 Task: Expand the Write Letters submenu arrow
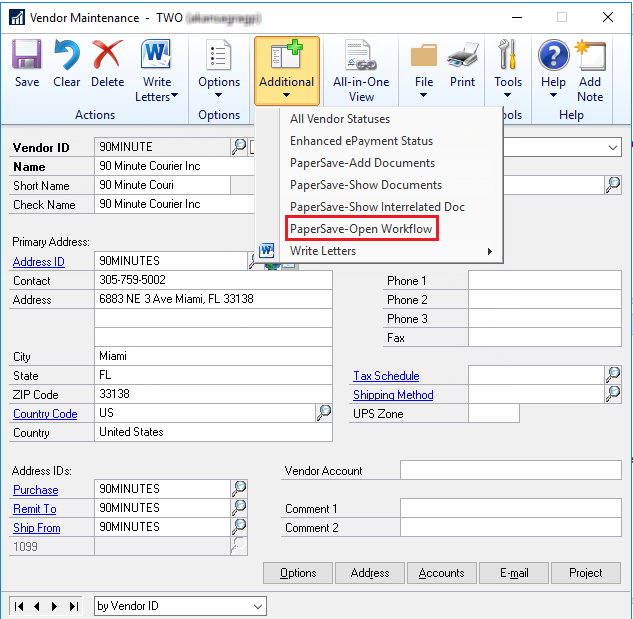point(490,251)
